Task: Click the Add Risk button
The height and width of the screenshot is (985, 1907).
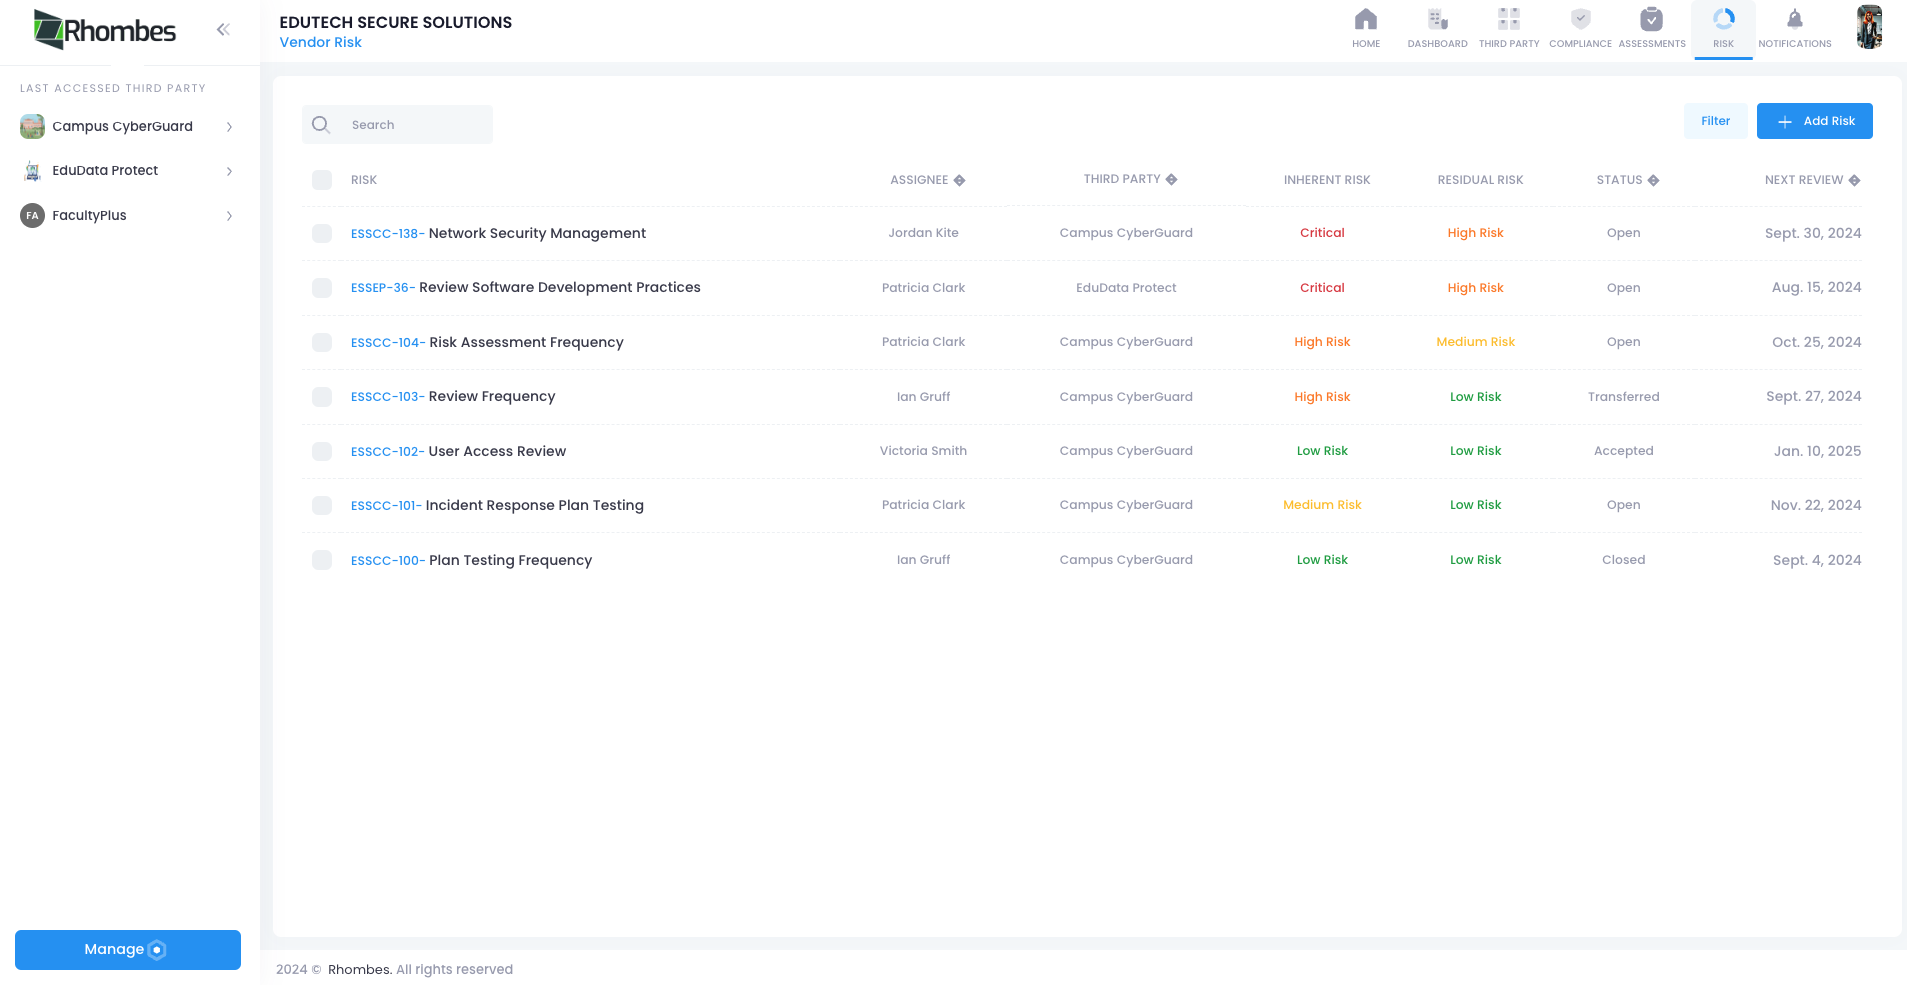Action: 1814,121
